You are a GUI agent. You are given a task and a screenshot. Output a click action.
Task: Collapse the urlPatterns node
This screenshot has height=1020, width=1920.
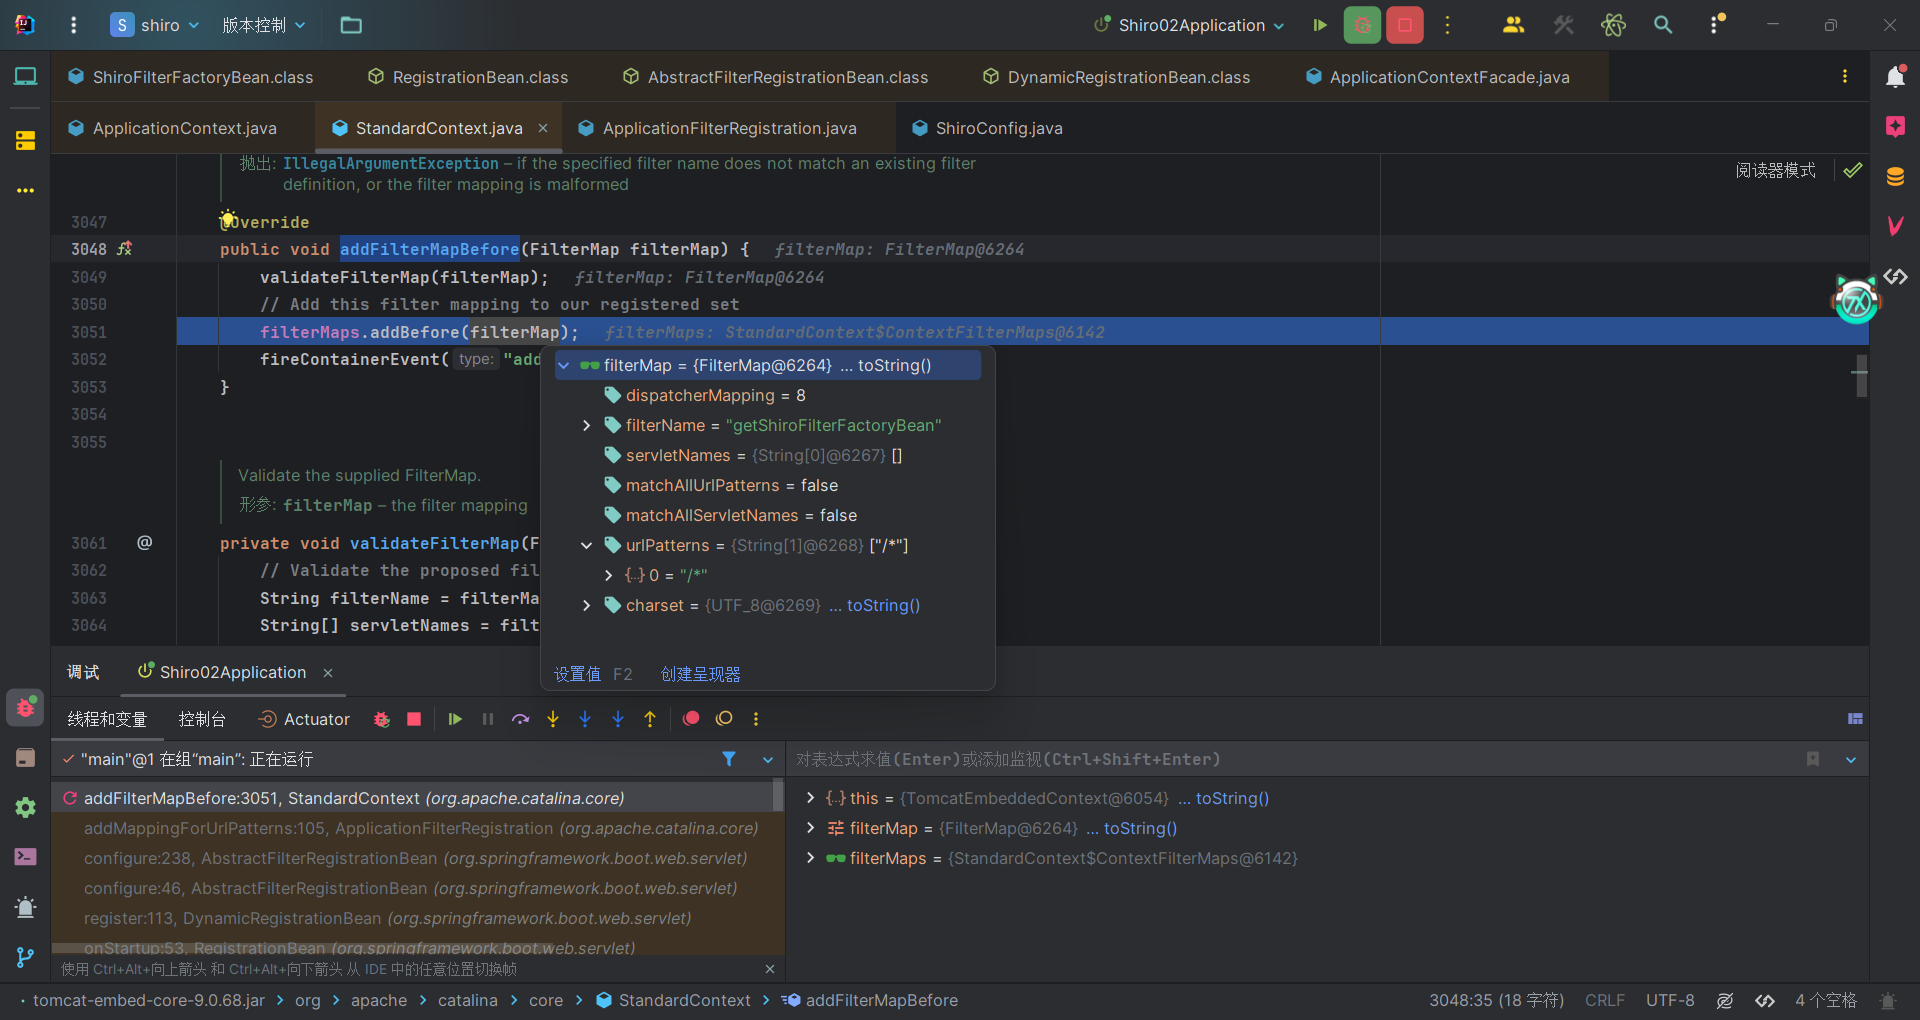pyautogui.click(x=586, y=546)
